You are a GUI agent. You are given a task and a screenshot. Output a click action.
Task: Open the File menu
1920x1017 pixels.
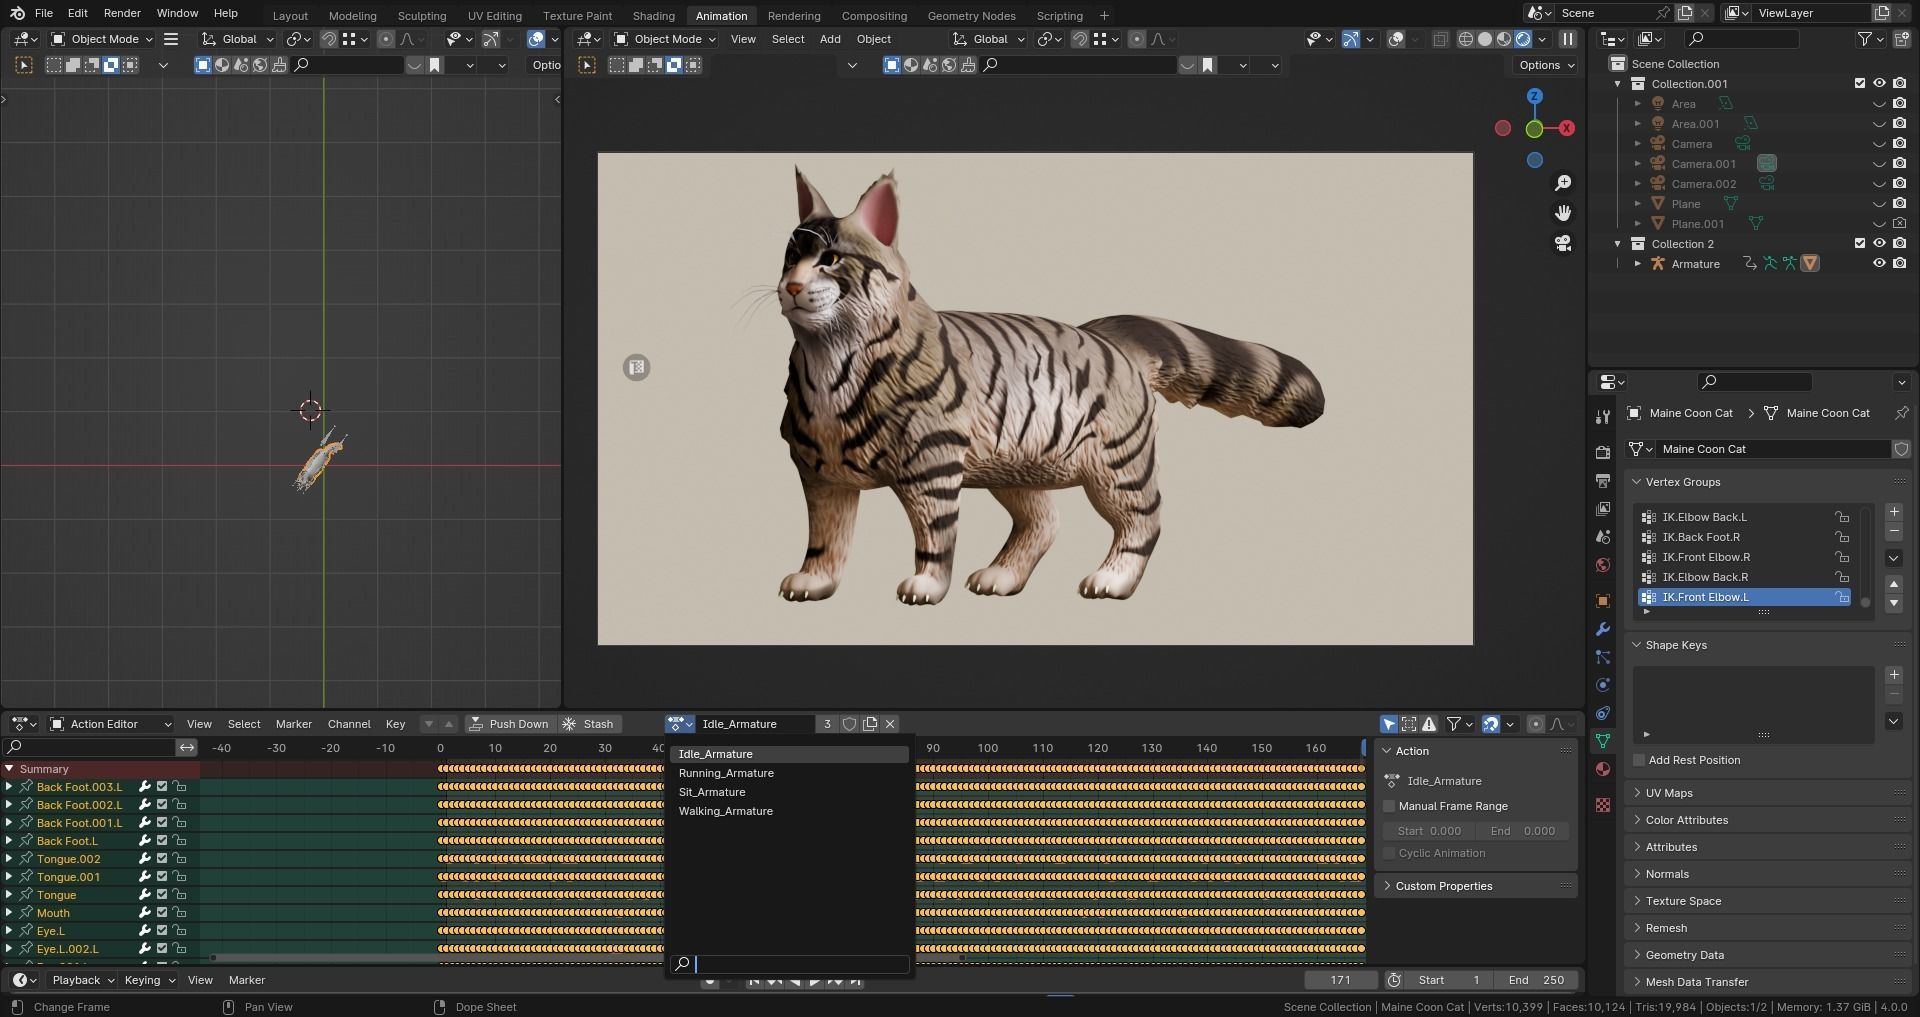coord(44,13)
